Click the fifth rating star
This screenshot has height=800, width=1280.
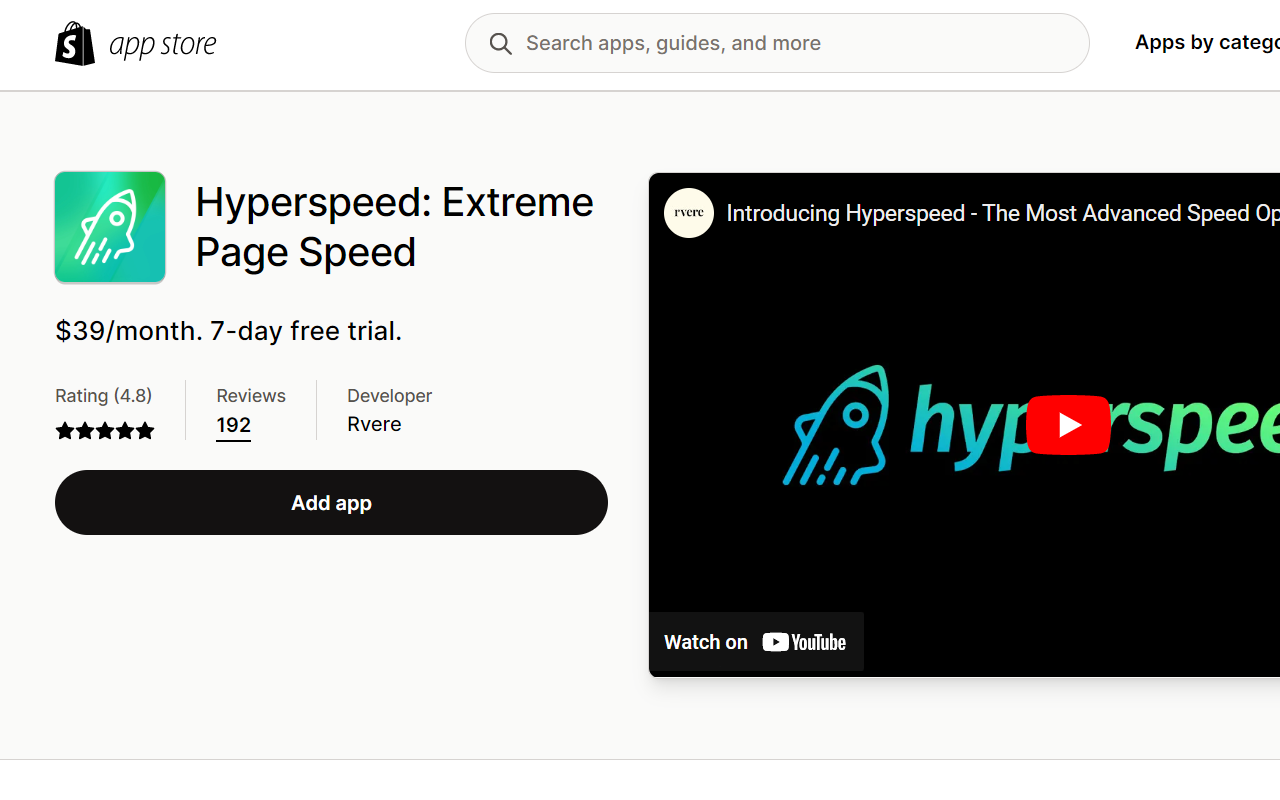click(x=145, y=430)
